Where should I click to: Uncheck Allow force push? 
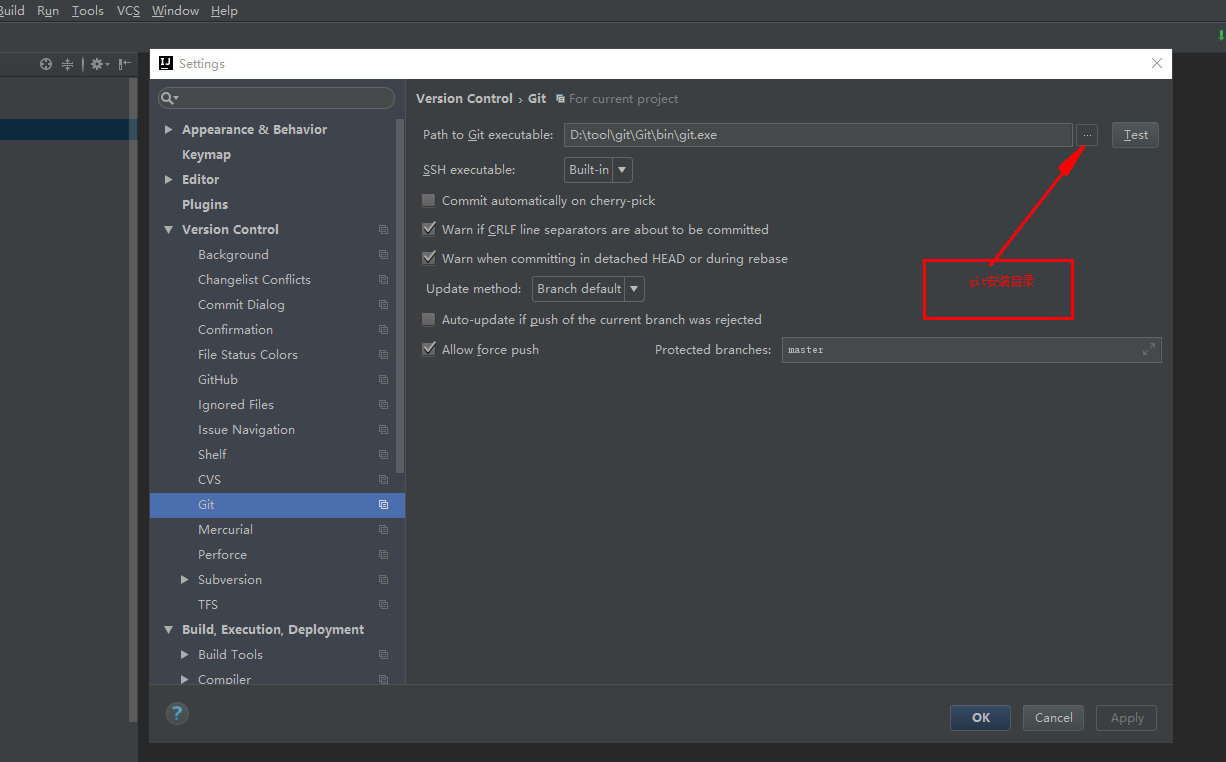pyautogui.click(x=429, y=349)
